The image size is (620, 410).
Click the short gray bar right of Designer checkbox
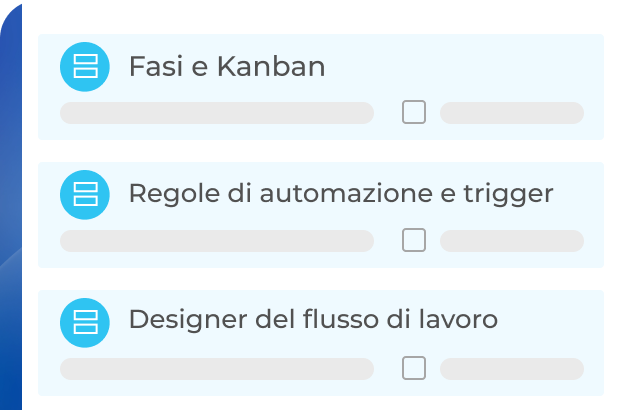pyautogui.click(x=511, y=369)
